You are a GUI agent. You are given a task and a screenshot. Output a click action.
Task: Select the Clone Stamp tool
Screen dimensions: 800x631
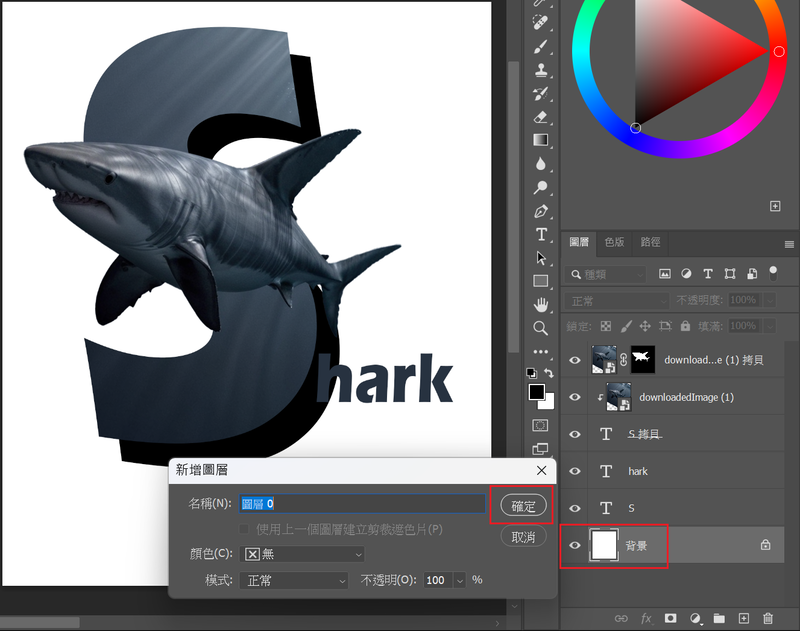pyautogui.click(x=541, y=70)
